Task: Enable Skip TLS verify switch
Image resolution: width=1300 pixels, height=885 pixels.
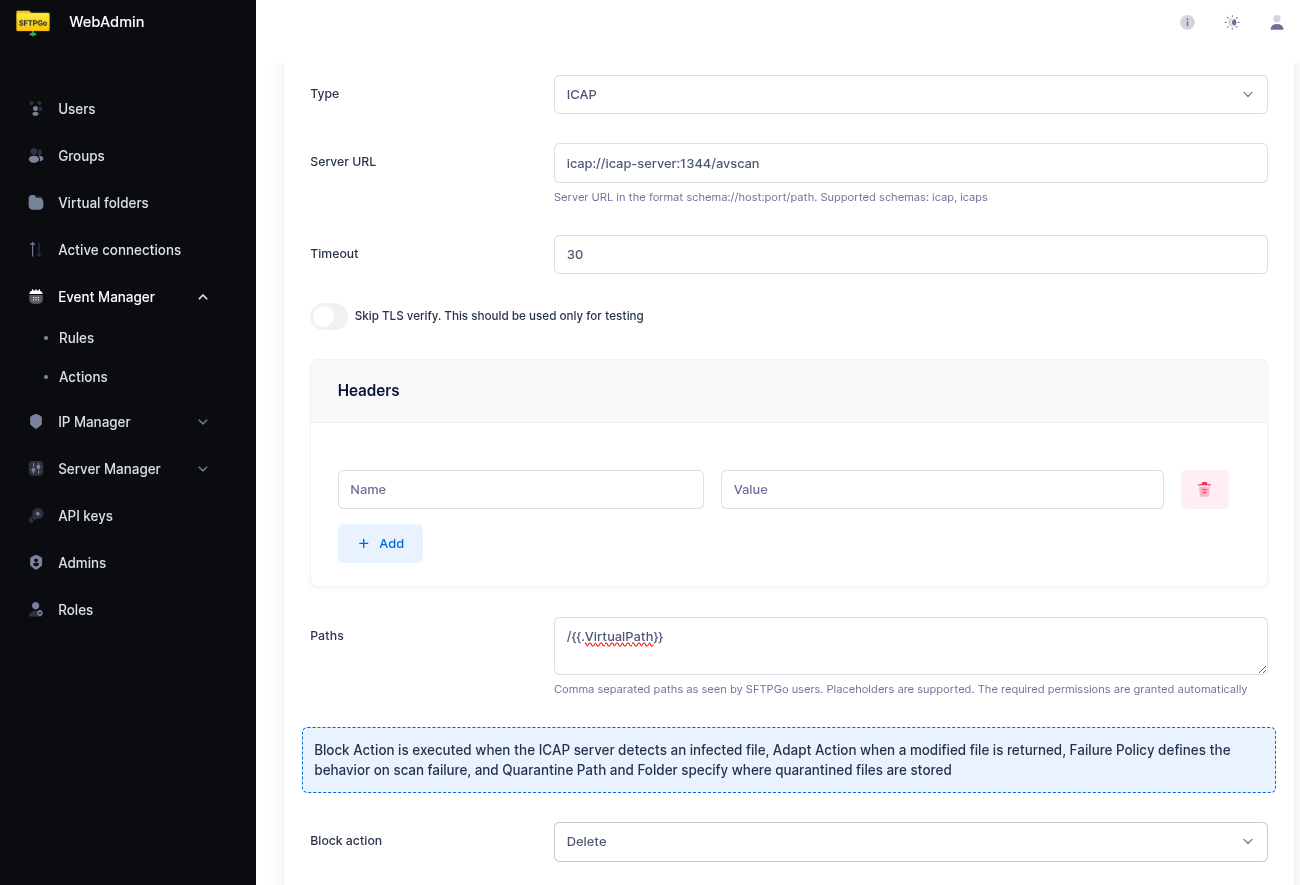Action: click(329, 316)
